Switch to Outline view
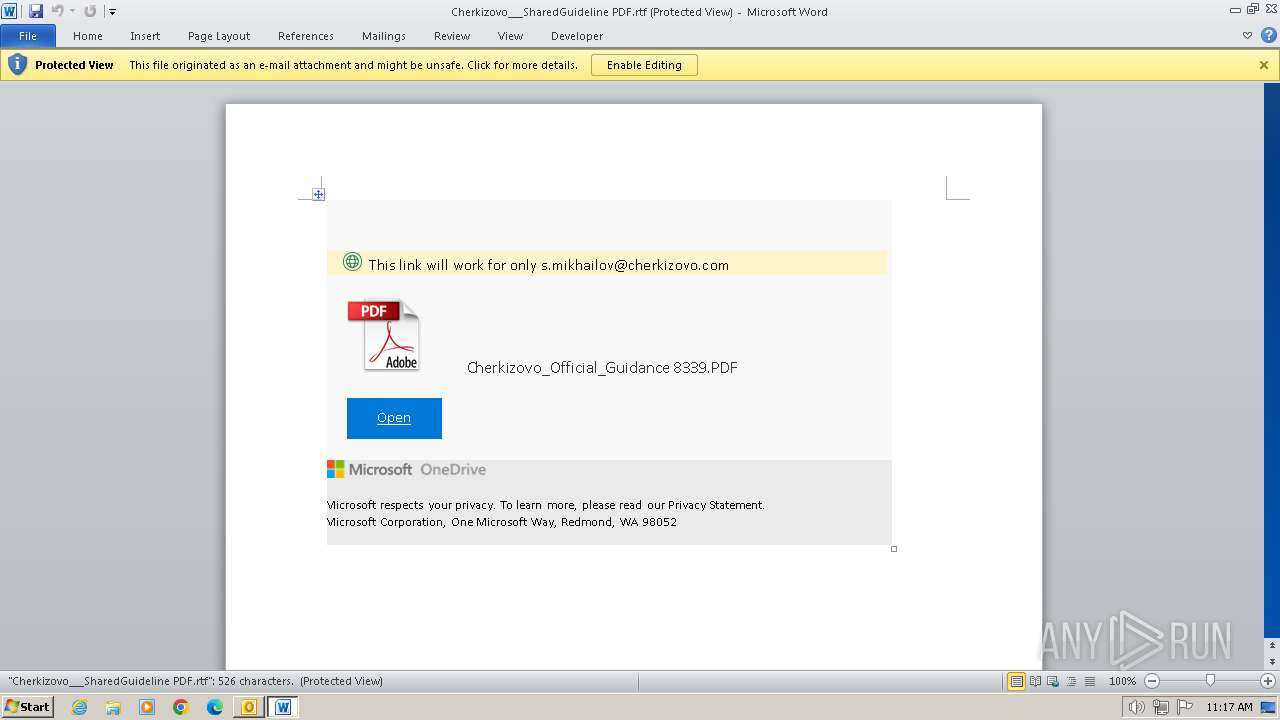Image resolution: width=1280 pixels, height=720 pixels. (1071, 681)
